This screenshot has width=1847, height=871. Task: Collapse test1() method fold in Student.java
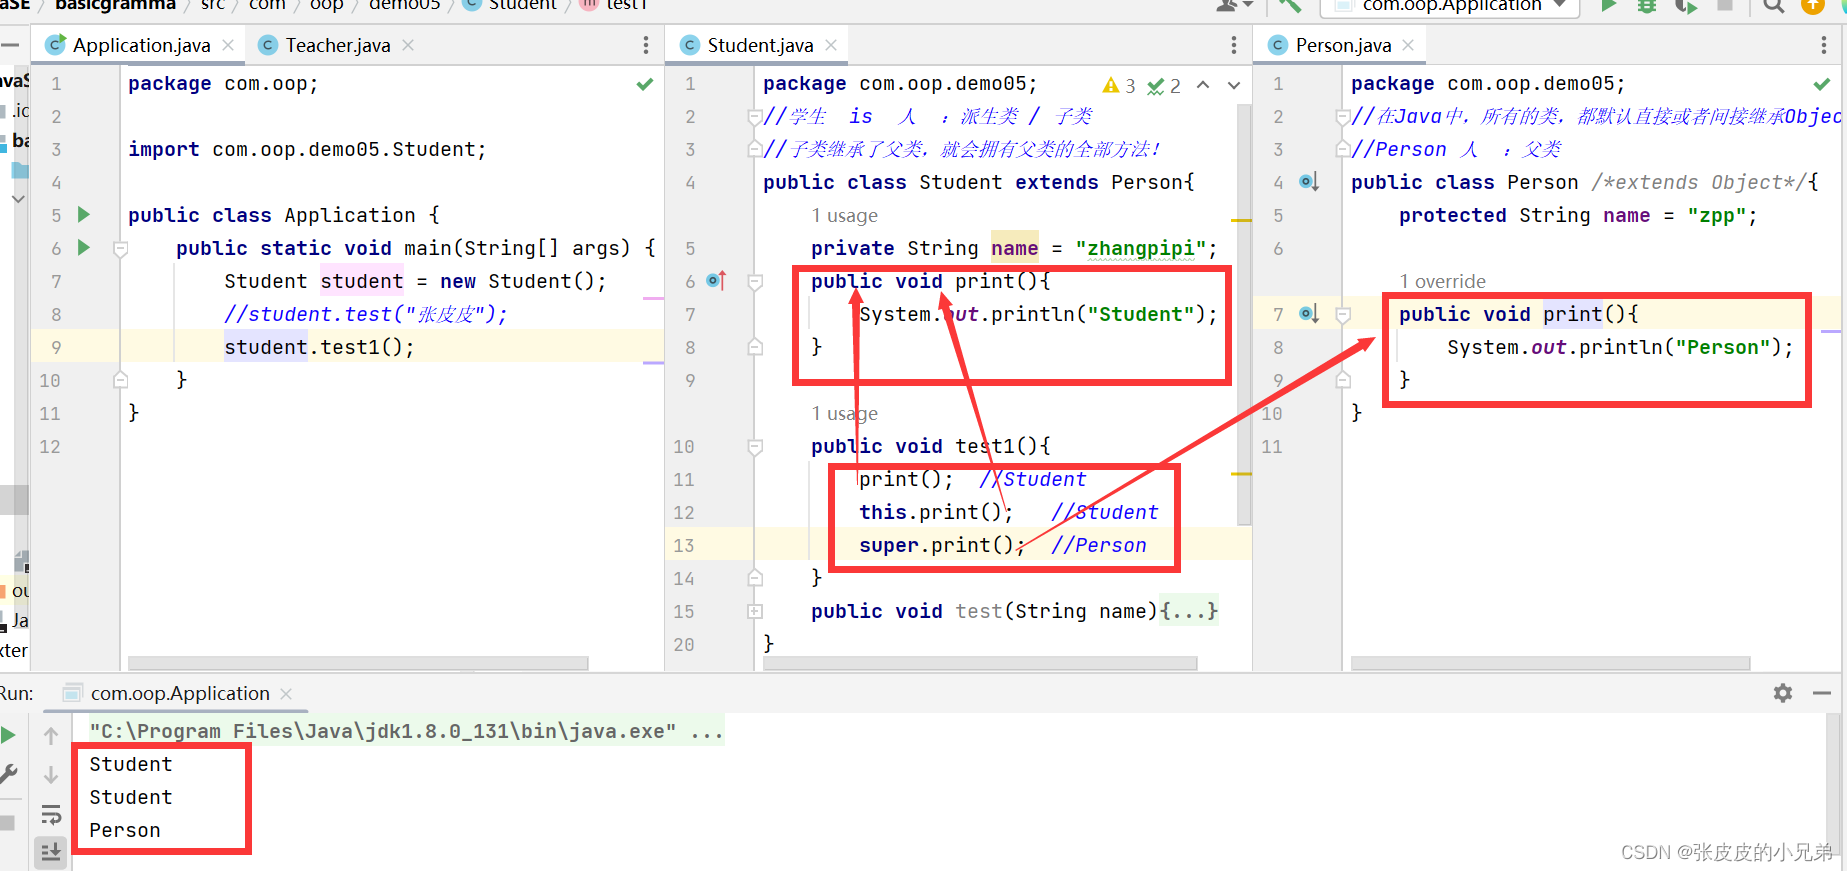tap(755, 446)
